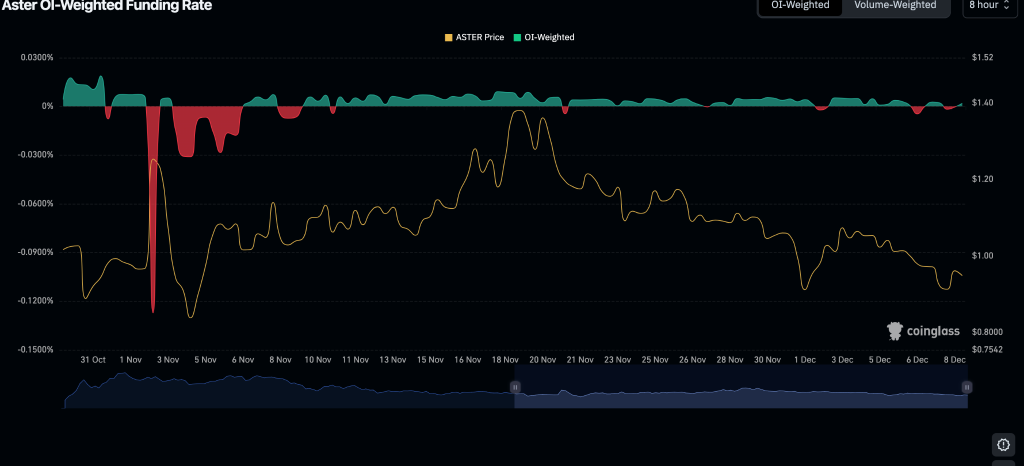Click the 3 Nov date label on x-axis
Image resolution: width=1024 pixels, height=466 pixels.
pos(167,359)
